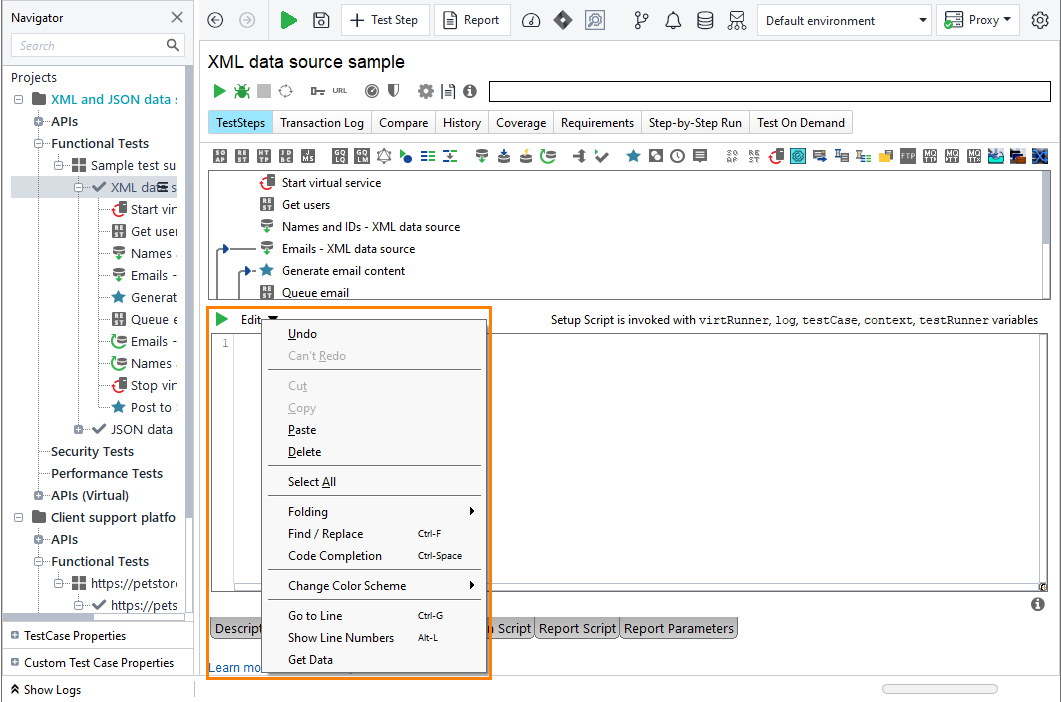
Task: Add a Script step via the star icon
Action: (x=633, y=156)
